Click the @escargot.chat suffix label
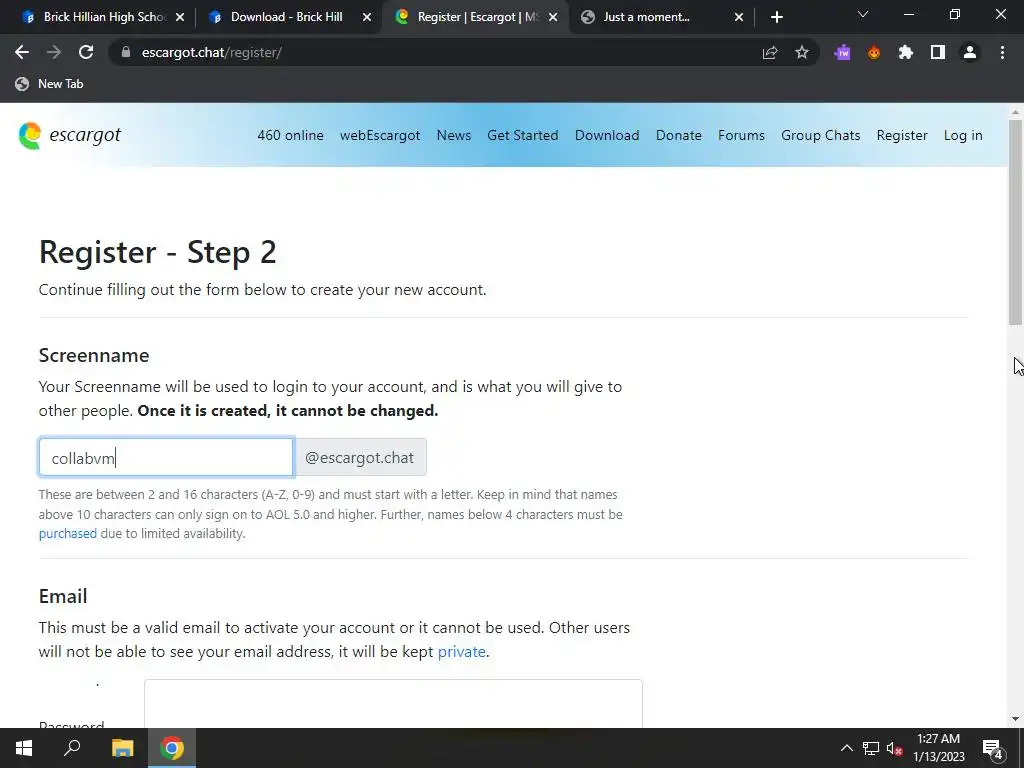The width and height of the screenshot is (1024, 768). click(360, 457)
